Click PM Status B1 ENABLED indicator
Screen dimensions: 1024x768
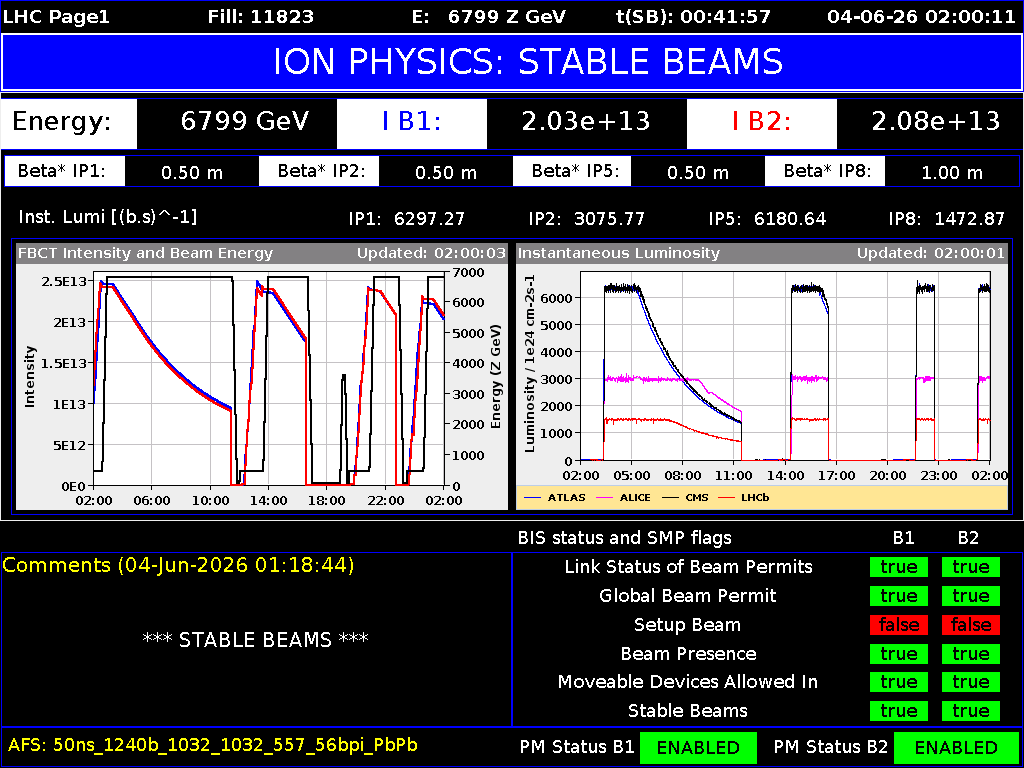pyautogui.click(x=698, y=747)
